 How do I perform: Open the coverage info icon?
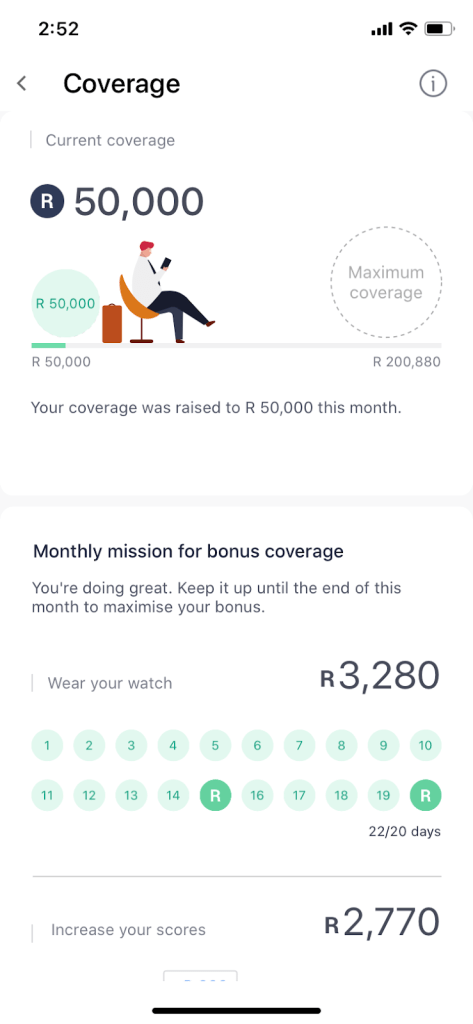[432, 84]
